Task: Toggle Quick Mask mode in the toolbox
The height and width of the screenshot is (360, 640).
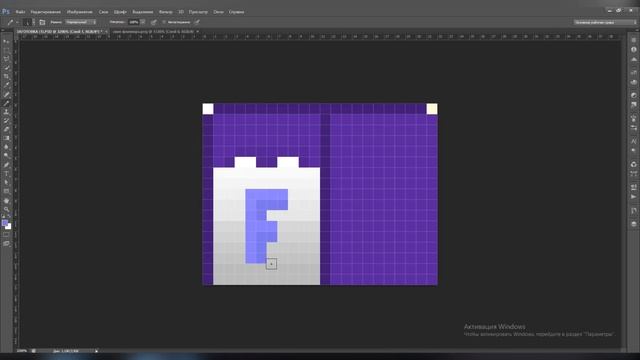Action: pos(6,235)
